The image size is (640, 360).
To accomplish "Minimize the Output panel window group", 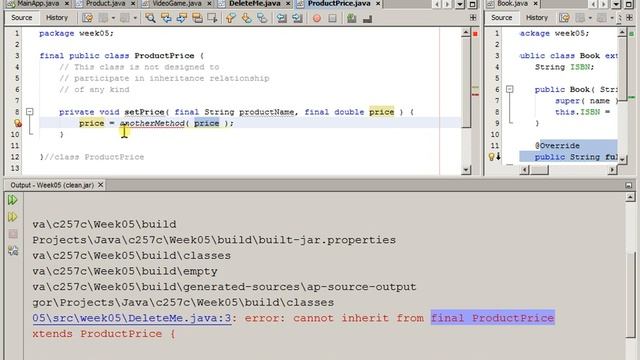I will (x=629, y=185).
